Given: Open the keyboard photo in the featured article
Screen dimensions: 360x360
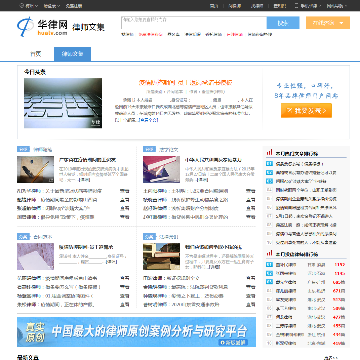Looking at the screenshot, I should click(63, 103).
